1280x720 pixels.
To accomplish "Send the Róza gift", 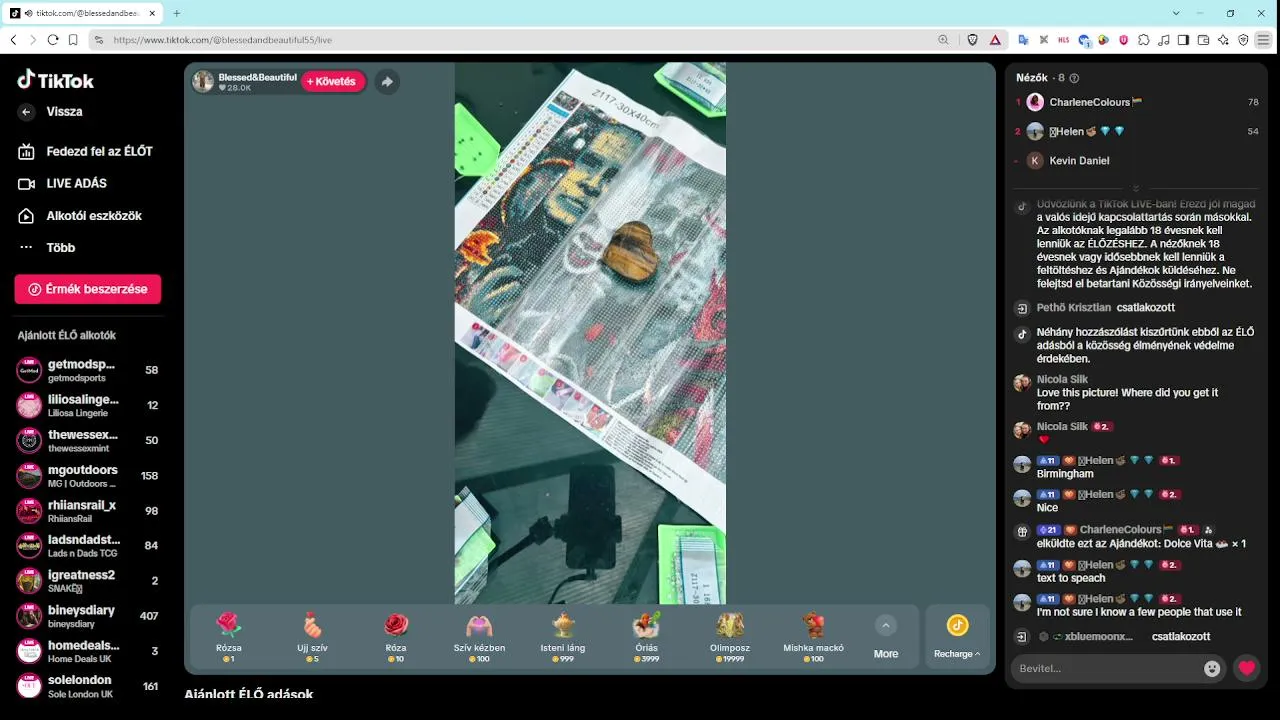I will (x=396, y=638).
